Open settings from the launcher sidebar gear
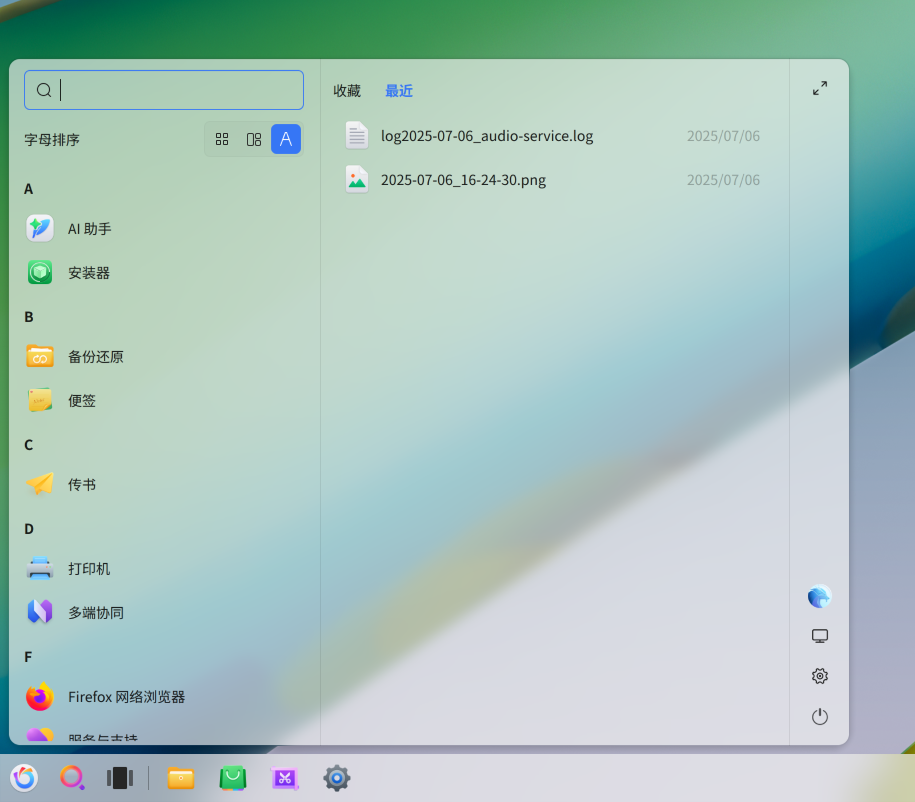This screenshot has height=802, width=915. pyautogui.click(x=820, y=676)
